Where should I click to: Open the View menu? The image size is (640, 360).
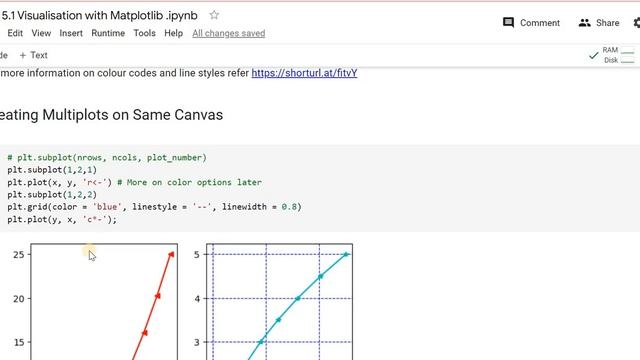coord(41,33)
